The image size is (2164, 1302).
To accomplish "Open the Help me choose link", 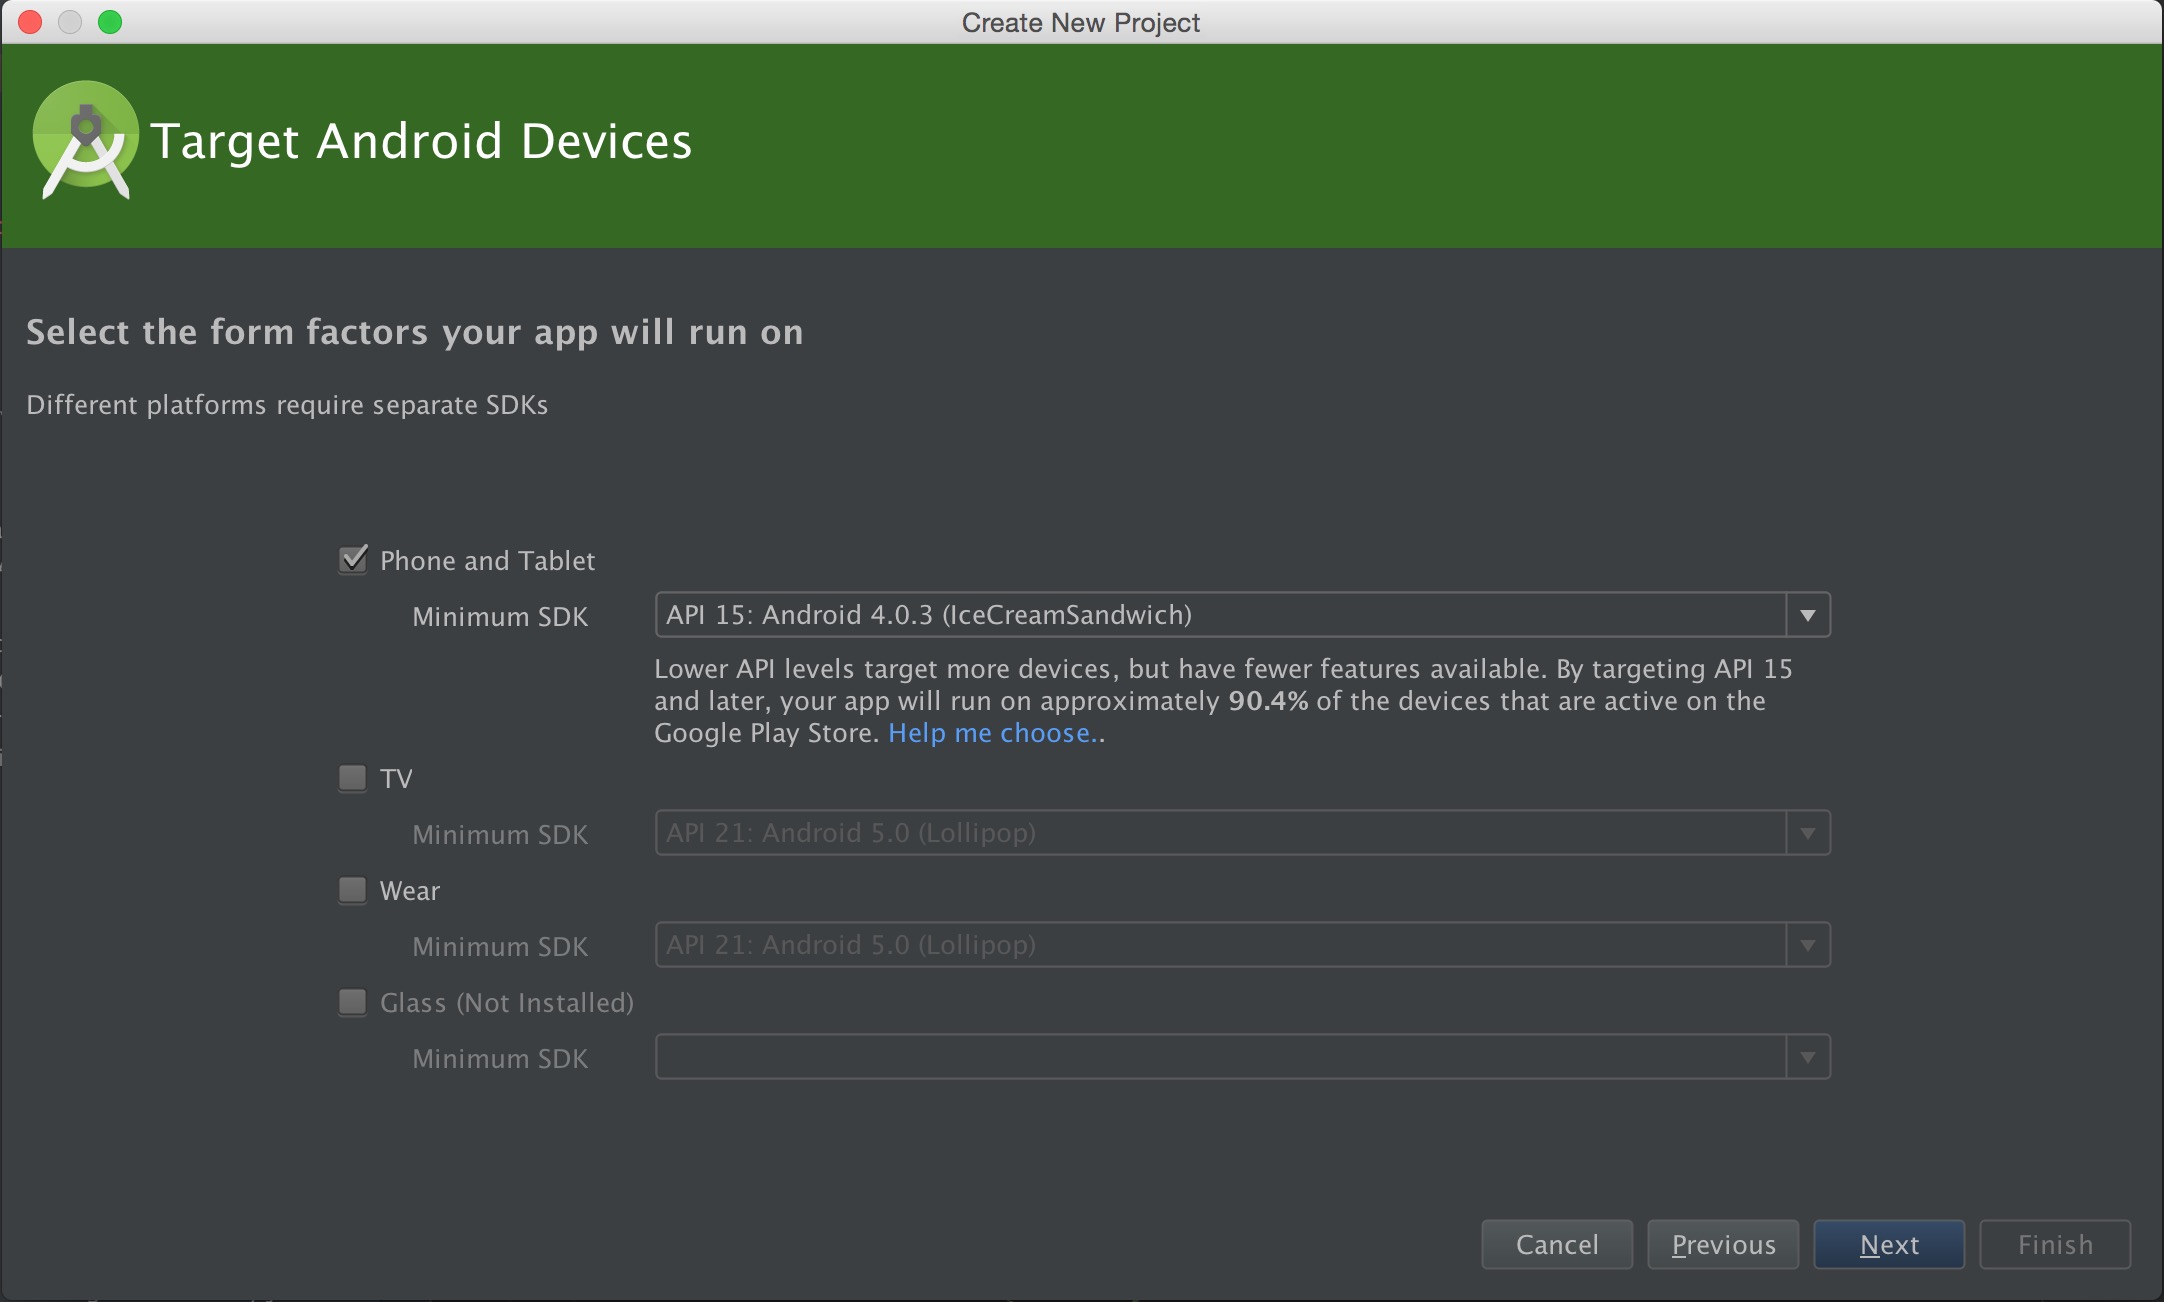I will point(993,733).
